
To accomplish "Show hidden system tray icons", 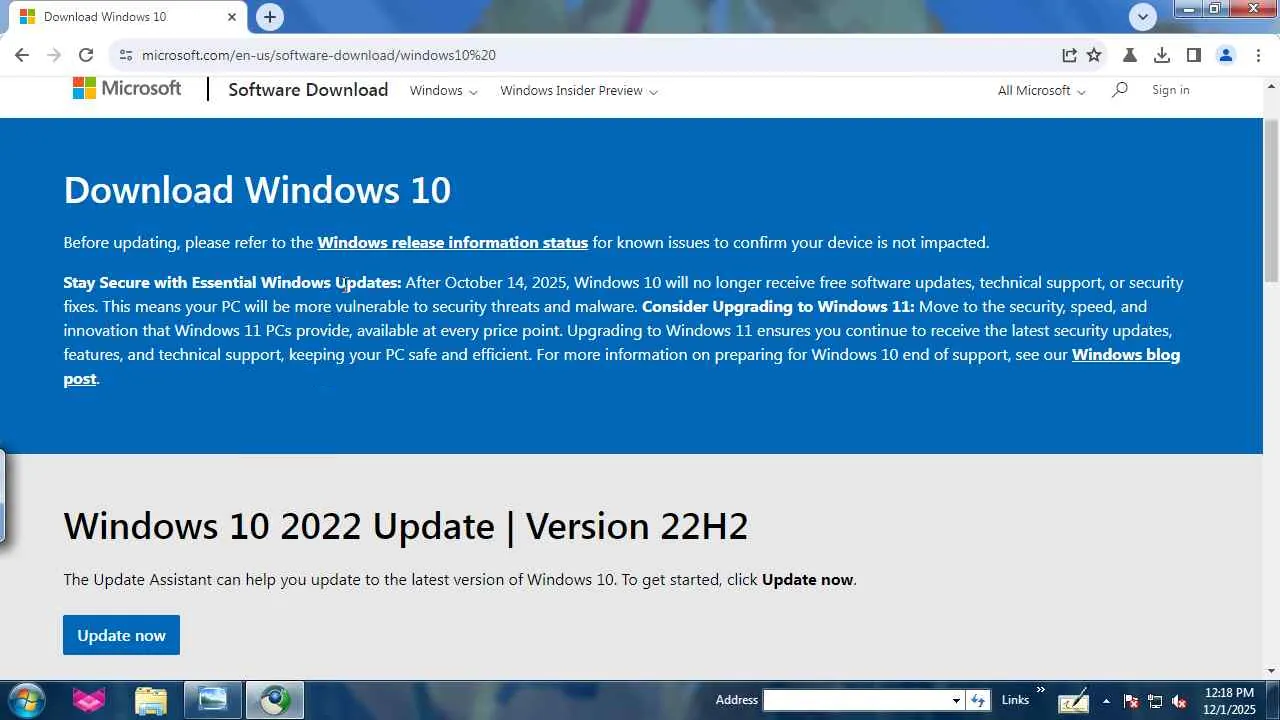I will point(1106,701).
